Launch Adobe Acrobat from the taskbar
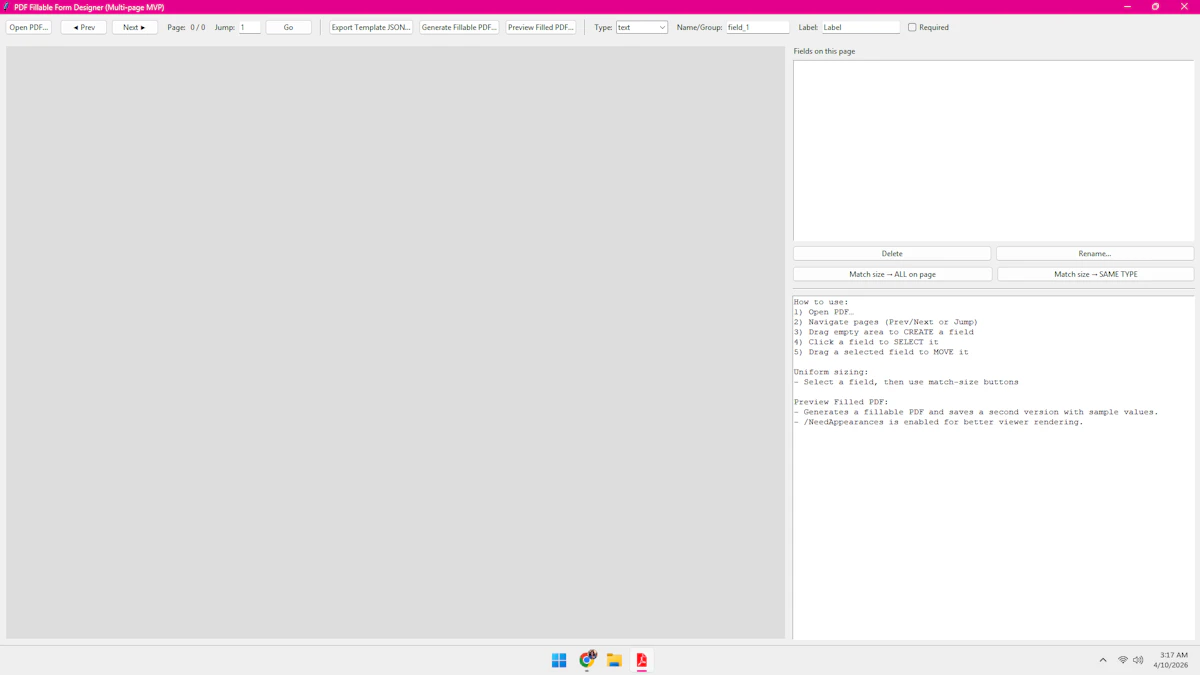 point(640,660)
